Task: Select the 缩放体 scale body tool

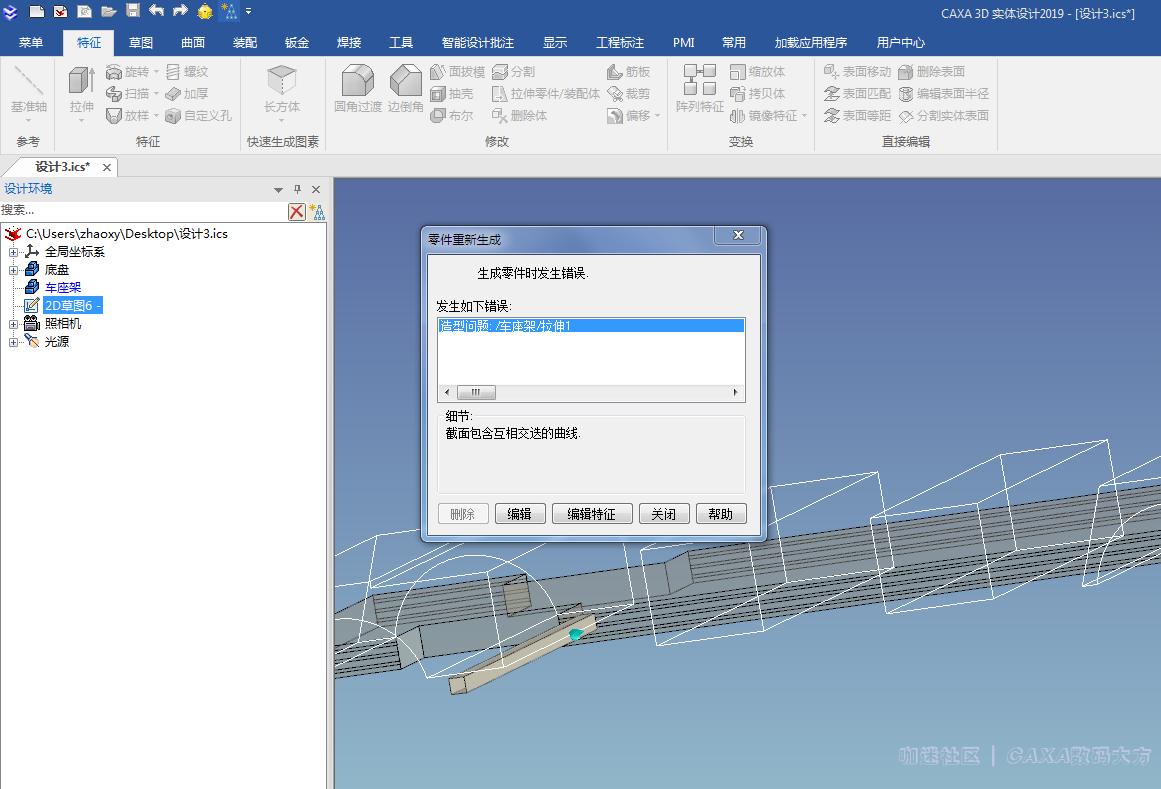Action: [x=757, y=72]
